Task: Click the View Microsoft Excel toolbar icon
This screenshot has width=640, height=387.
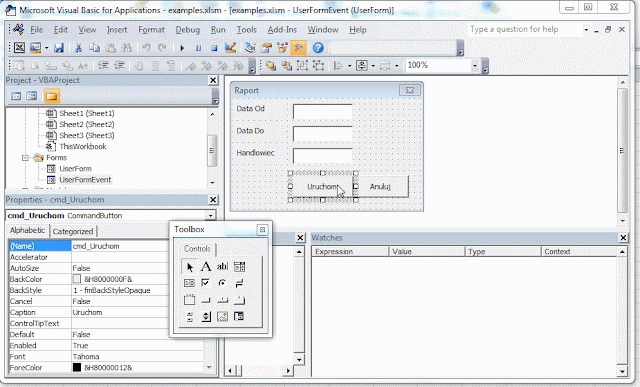Action: click(x=19, y=48)
